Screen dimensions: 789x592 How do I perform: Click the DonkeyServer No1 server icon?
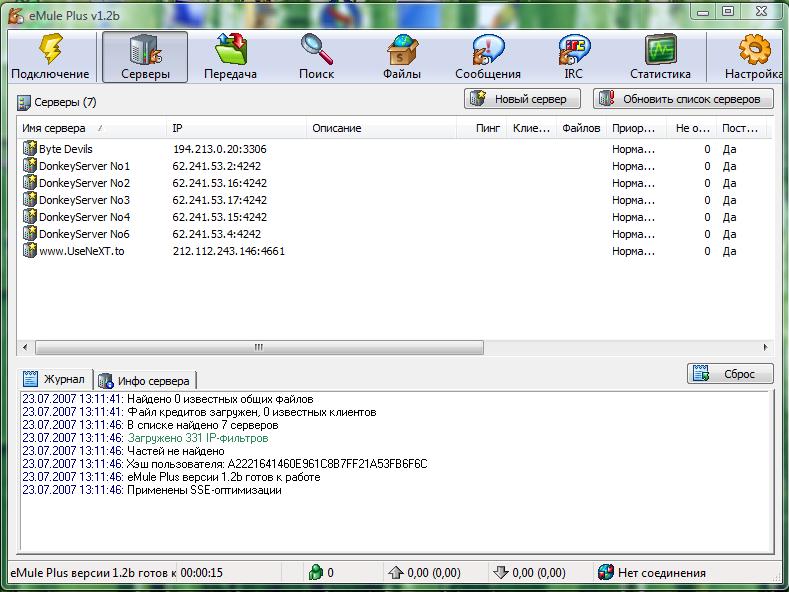point(30,165)
